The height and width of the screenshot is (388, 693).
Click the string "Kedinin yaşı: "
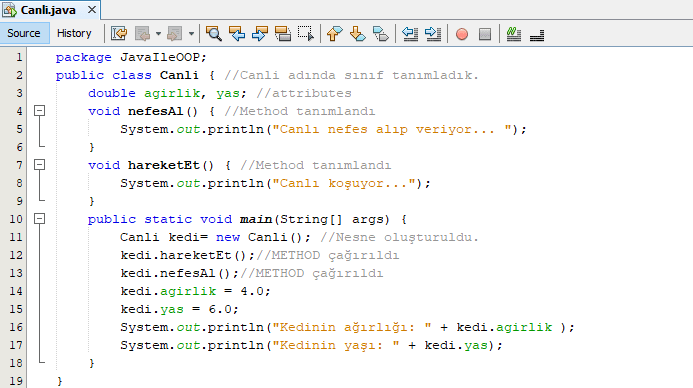(x=336, y=346)
